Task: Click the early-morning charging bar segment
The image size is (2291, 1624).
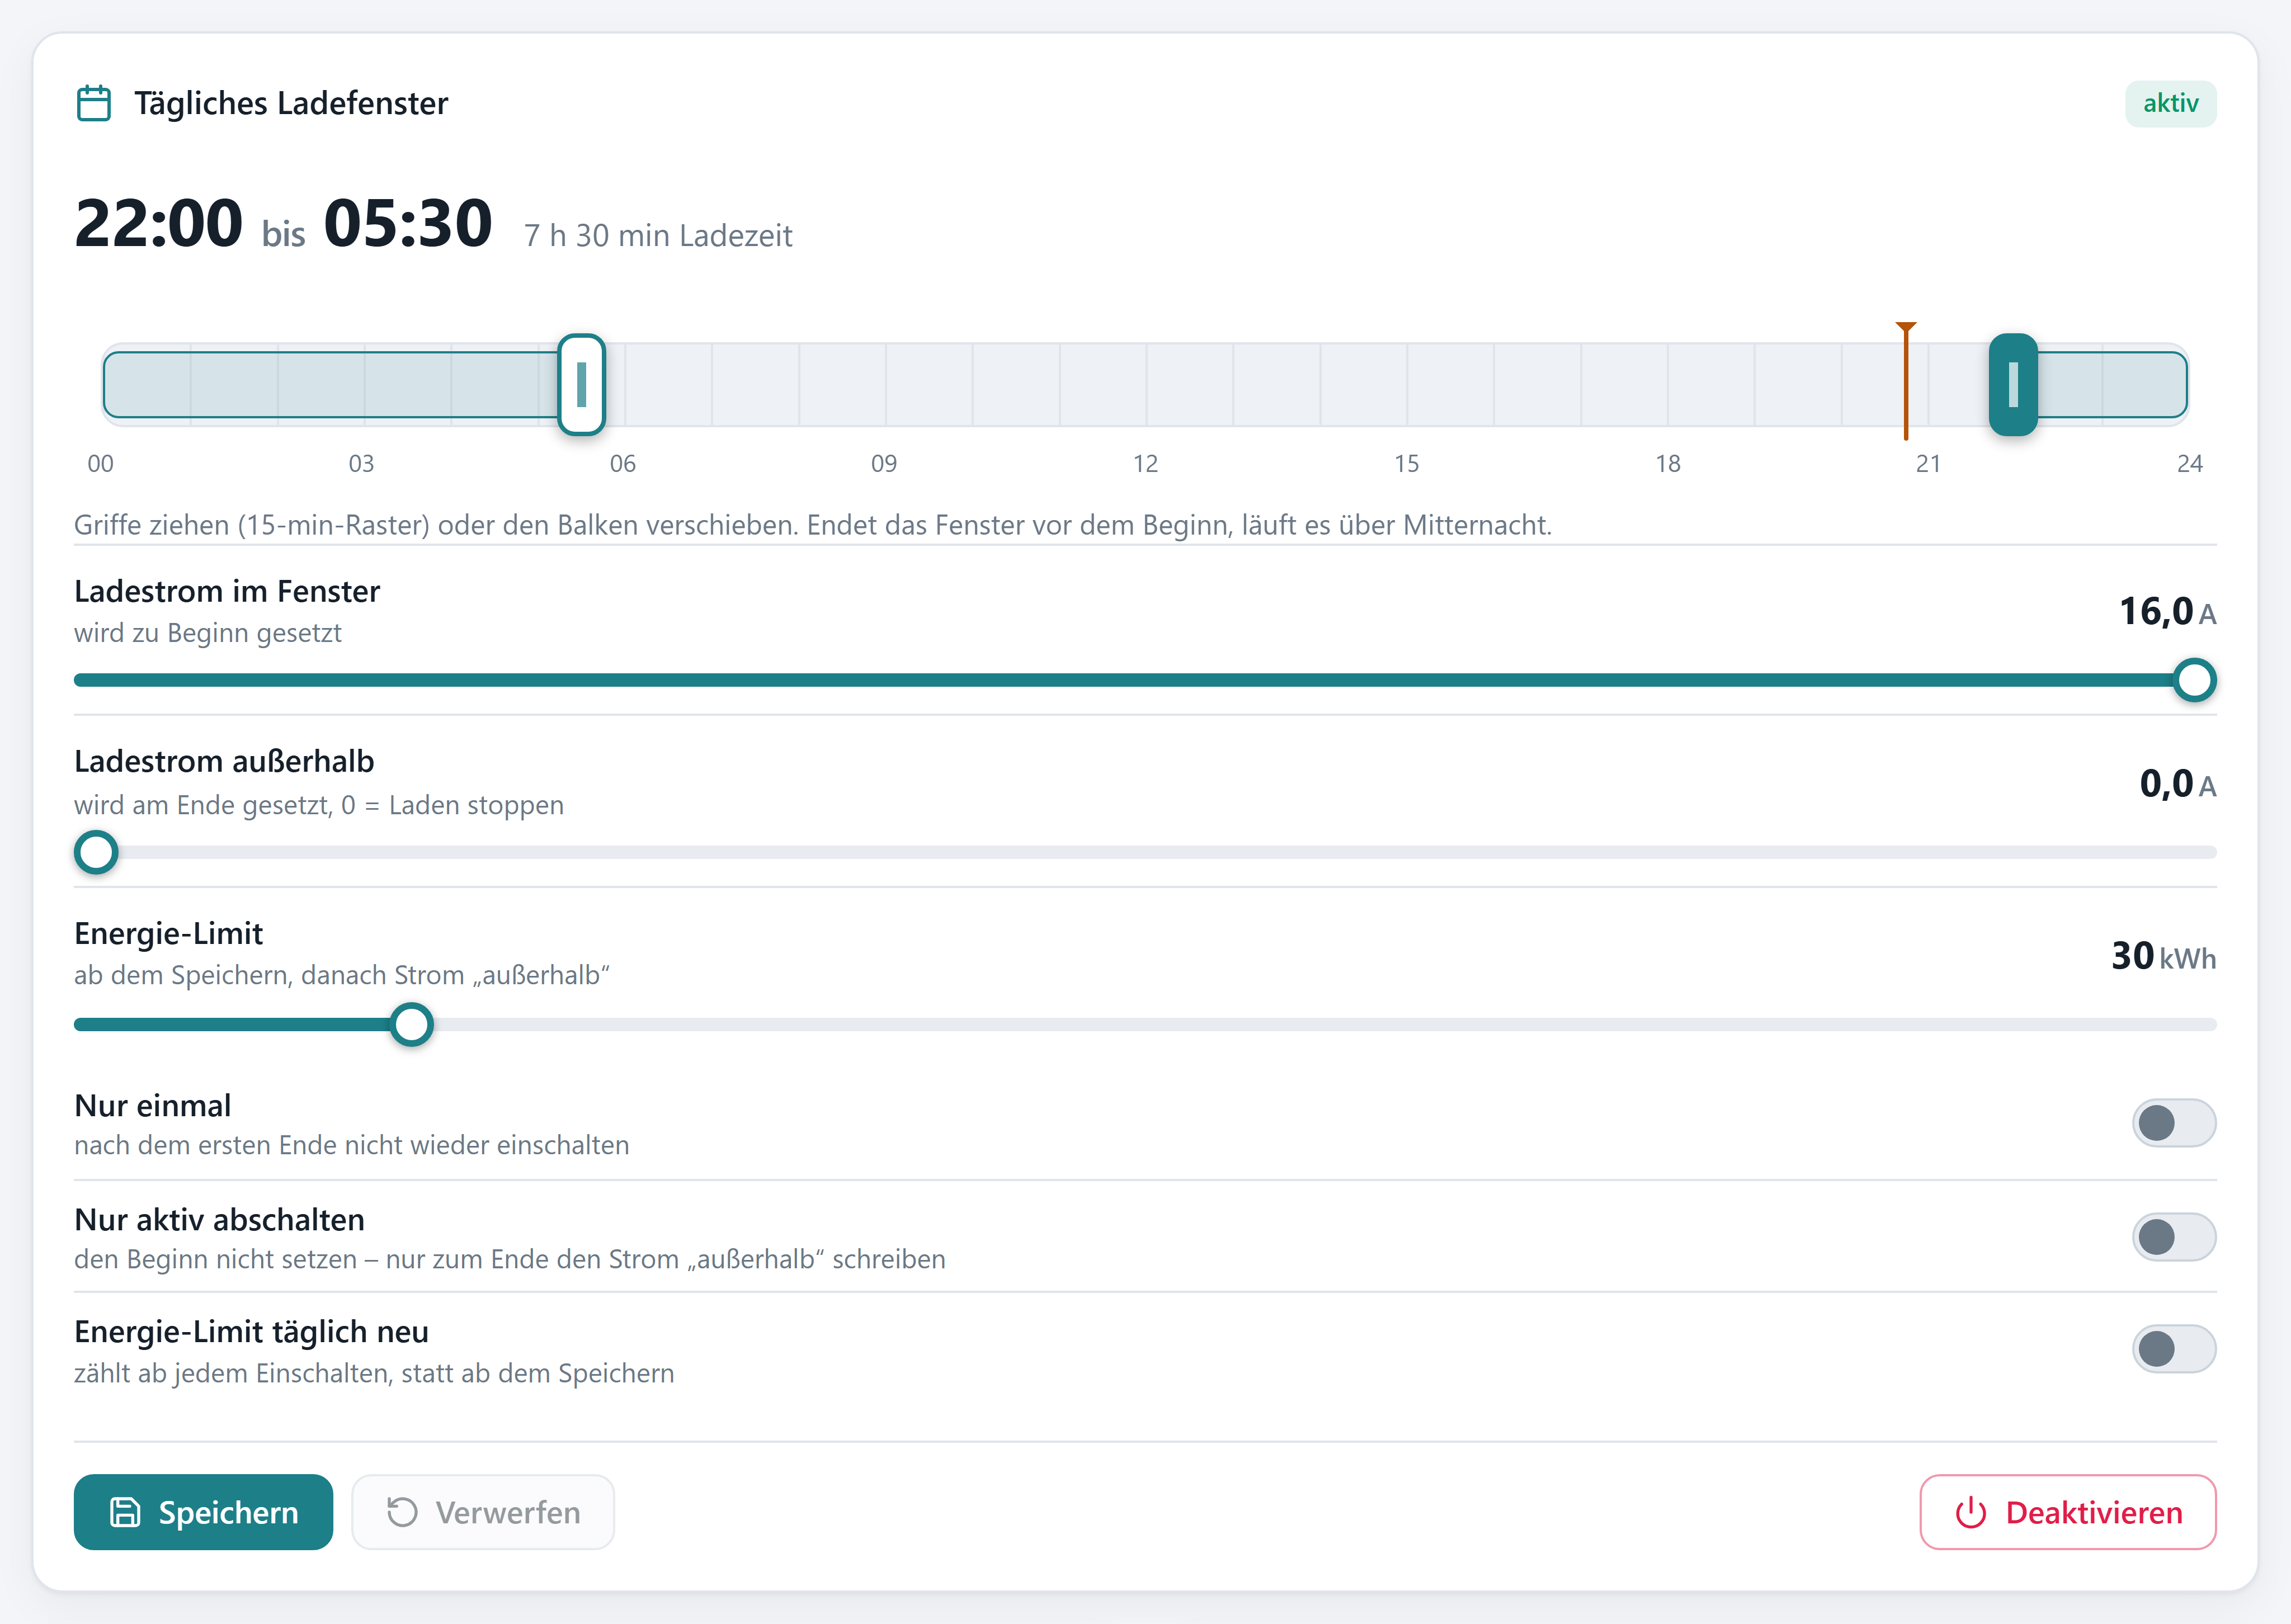Action: 331,385
